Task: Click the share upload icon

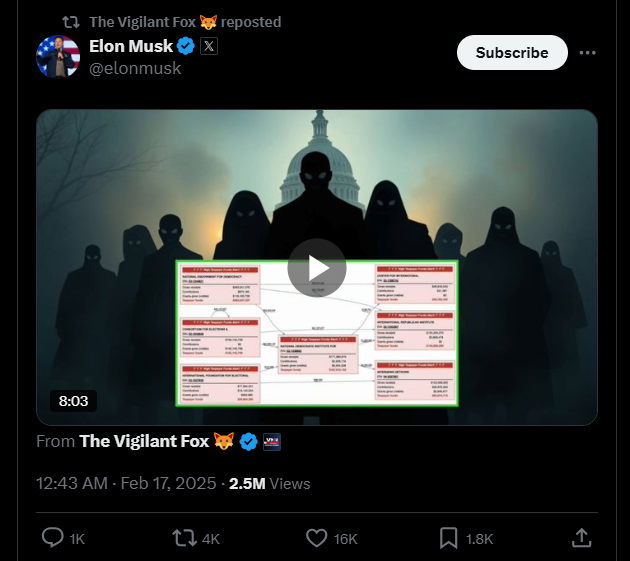Action: pyautogui.click(x=581, y=538)
